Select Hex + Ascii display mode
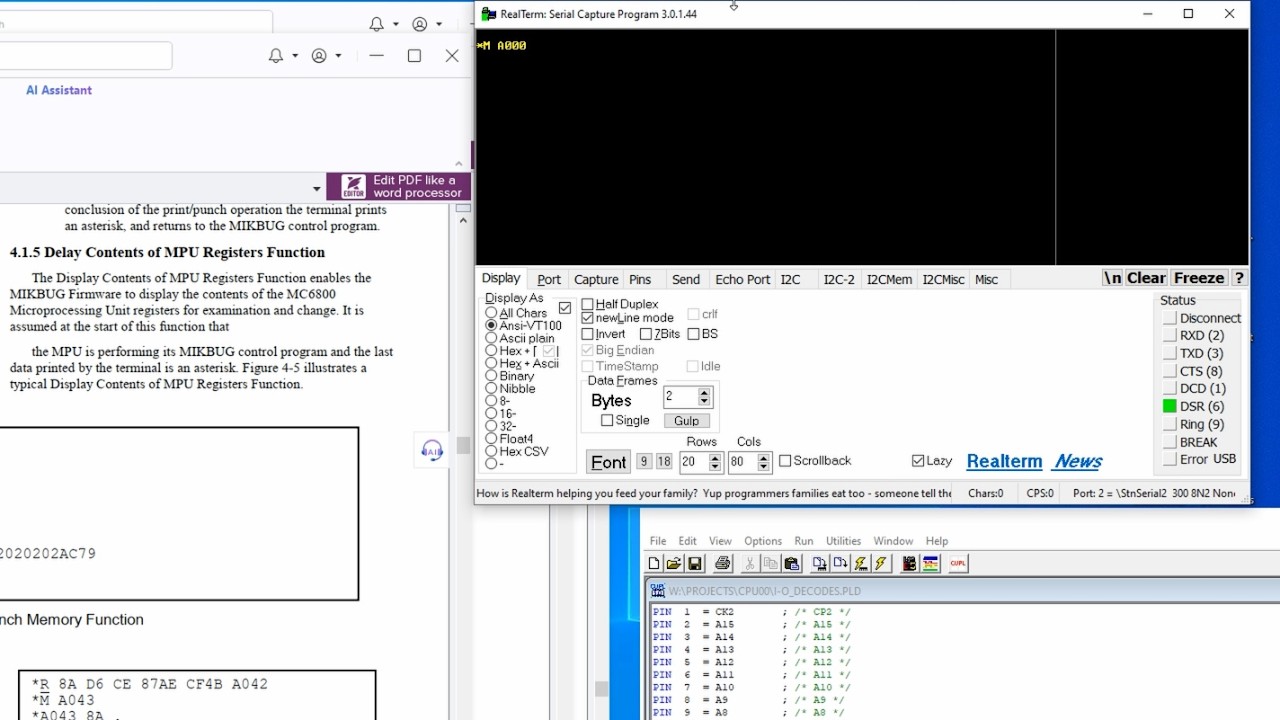Image resolution: width=1280 pixels, height=720 pixels. 491,364
